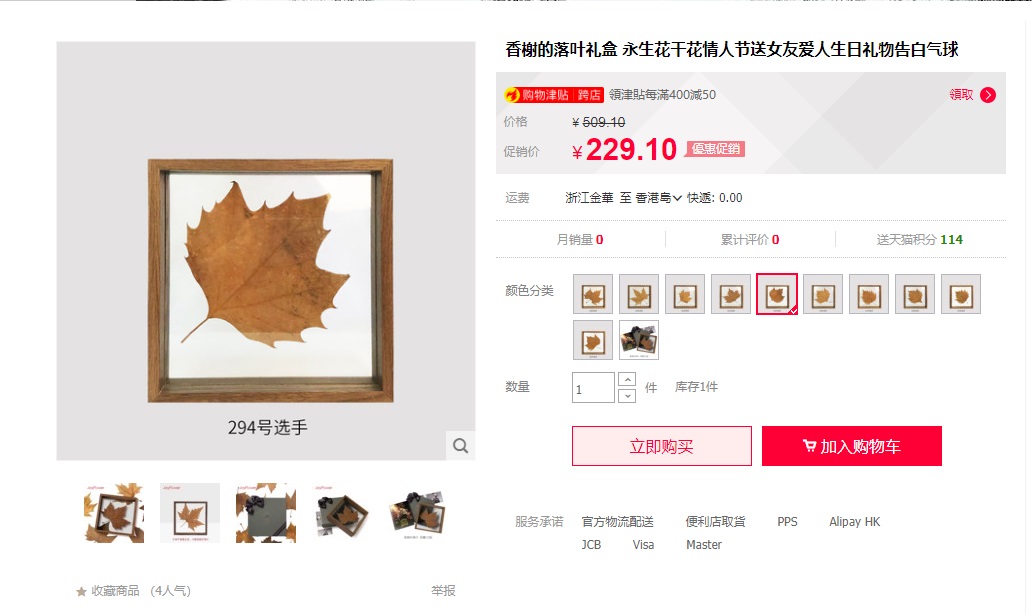Open the dark gift box with bow thumbnail
Viewport: 1032px width, 615px height.
pos(266,513)
